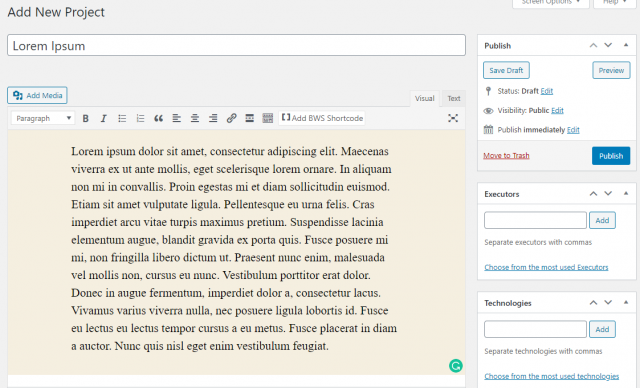Toggle italic formatting in editor toolbar

tap(103, 118)
